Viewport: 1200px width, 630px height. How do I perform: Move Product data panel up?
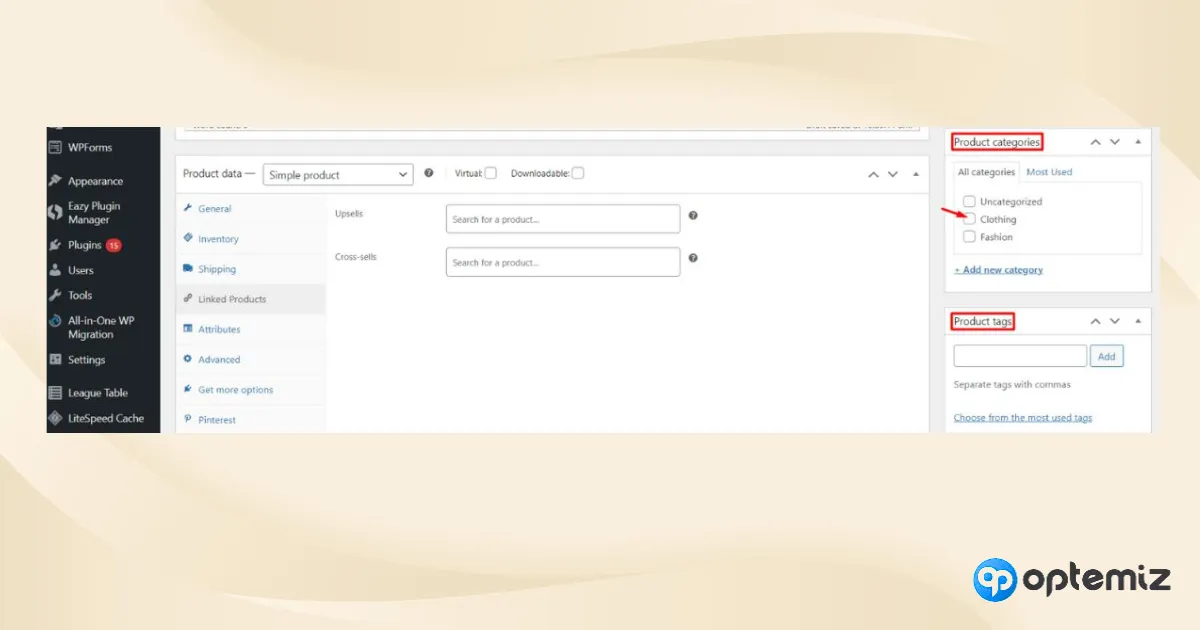point(873,174)
